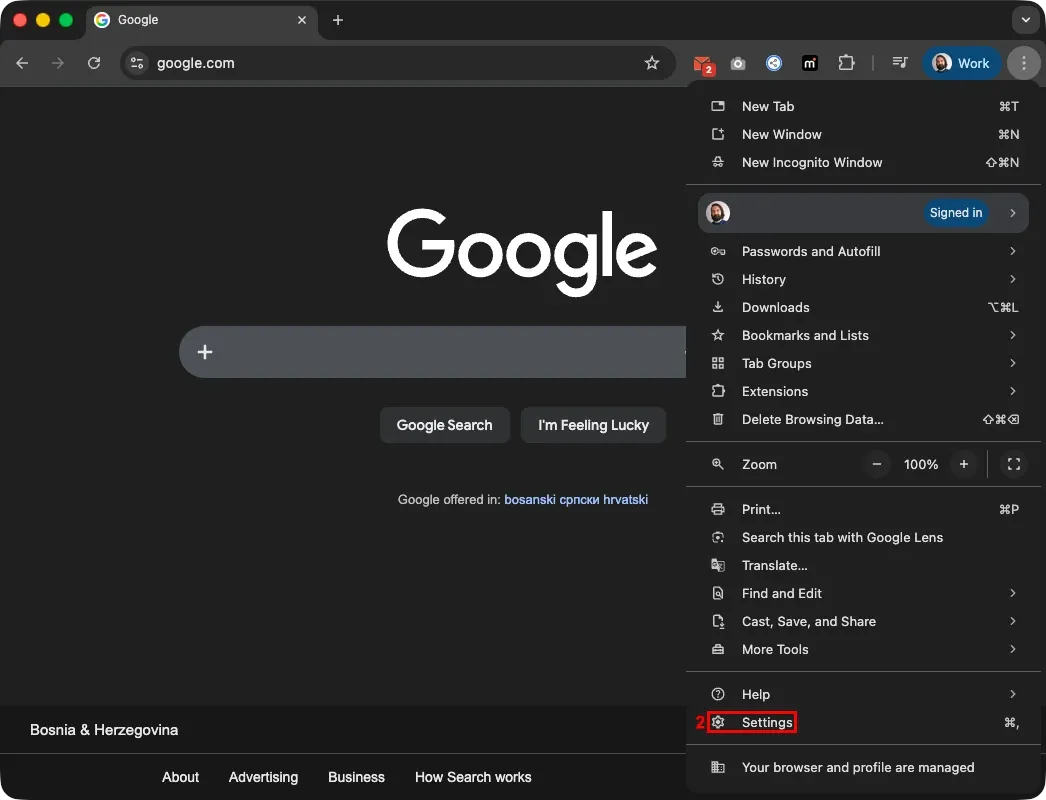The width and height of the screenshot is (1046, 800).
Task: Click Your browser and profile are managed
Action: (863, 768)
